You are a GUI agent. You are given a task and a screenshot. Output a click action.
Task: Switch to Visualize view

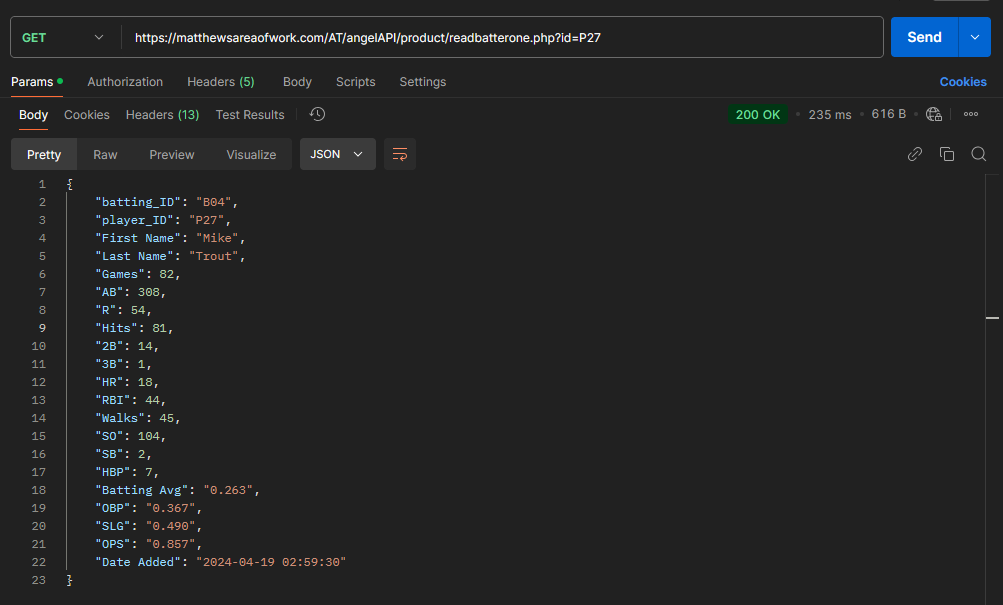tap(251, 154)
